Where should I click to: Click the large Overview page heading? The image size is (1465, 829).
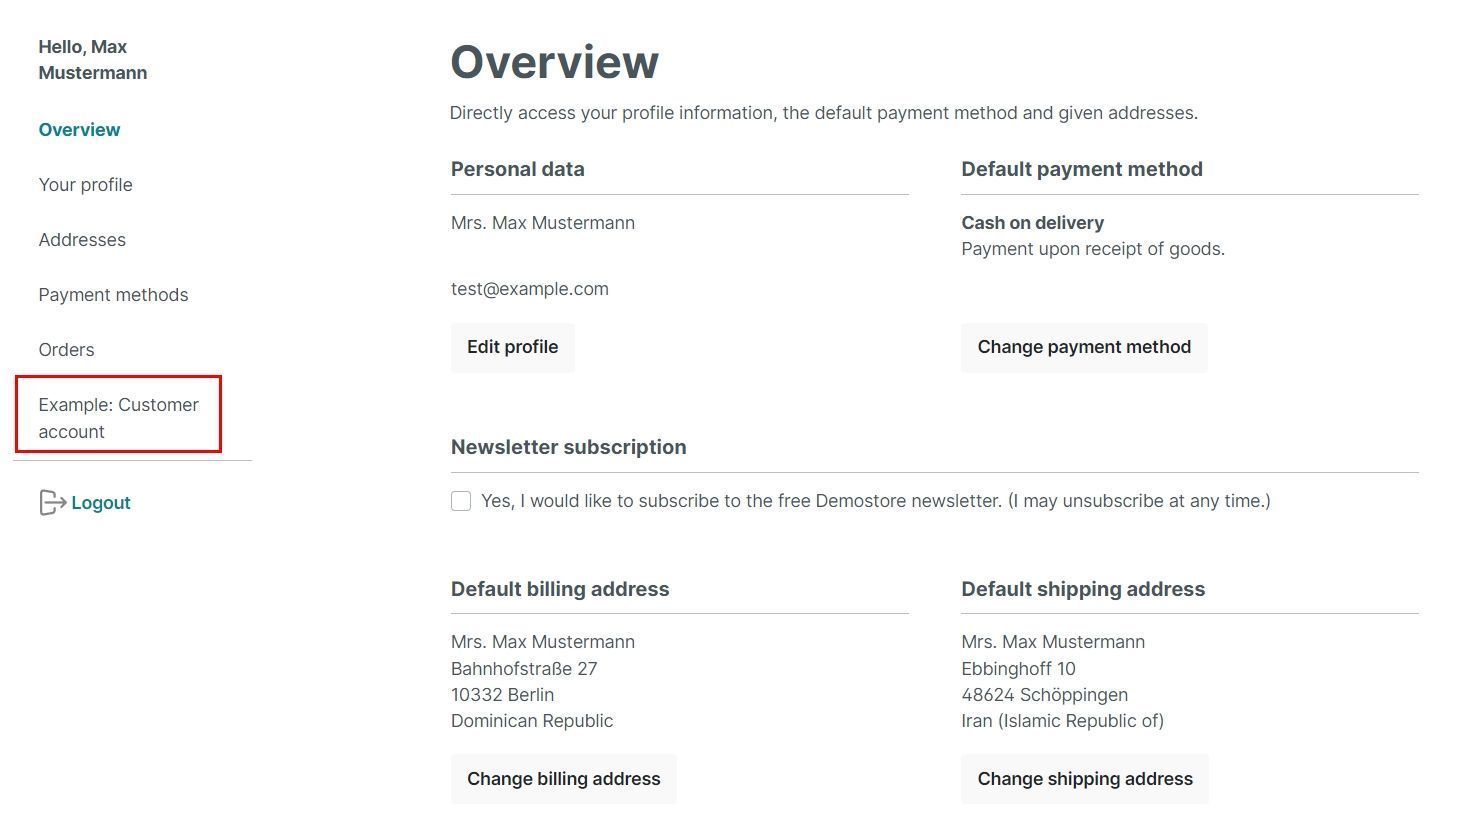(x=554, y=62)
